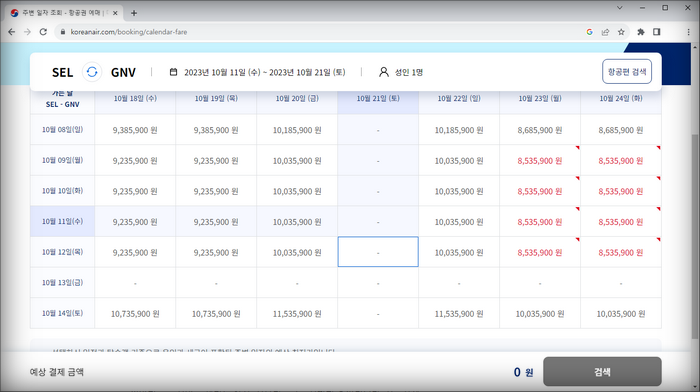Click the swap route arrows icon
The width and height of the screenshot is (700, 392).
(92, 72)
